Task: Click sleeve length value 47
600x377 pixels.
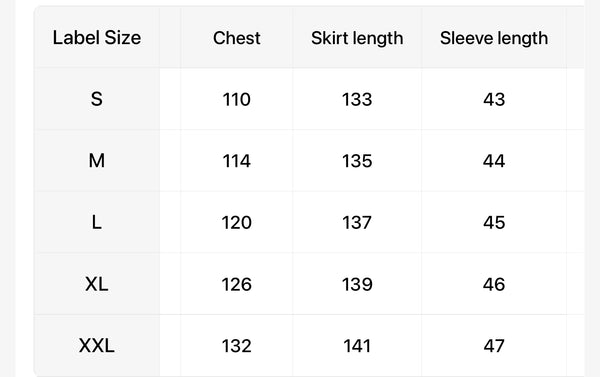Action: click(x=494, y=346)
